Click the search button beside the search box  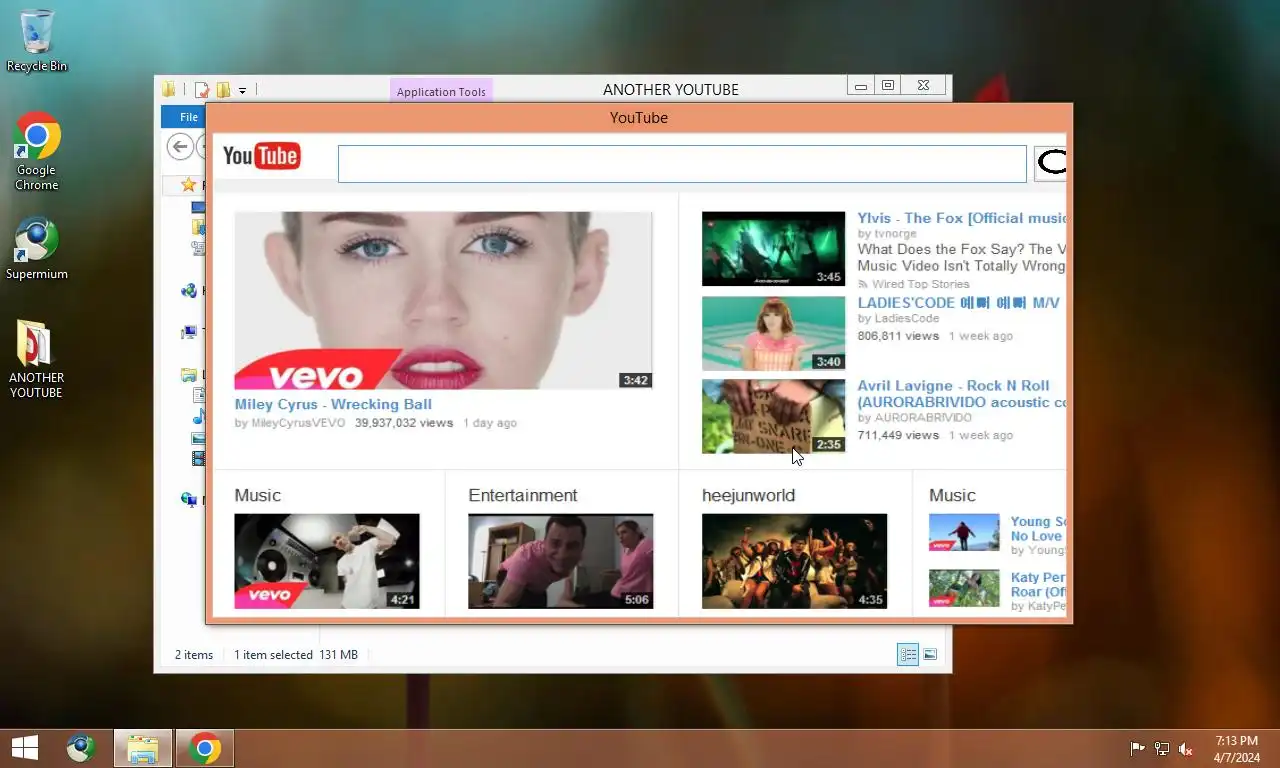[1050, 162]
